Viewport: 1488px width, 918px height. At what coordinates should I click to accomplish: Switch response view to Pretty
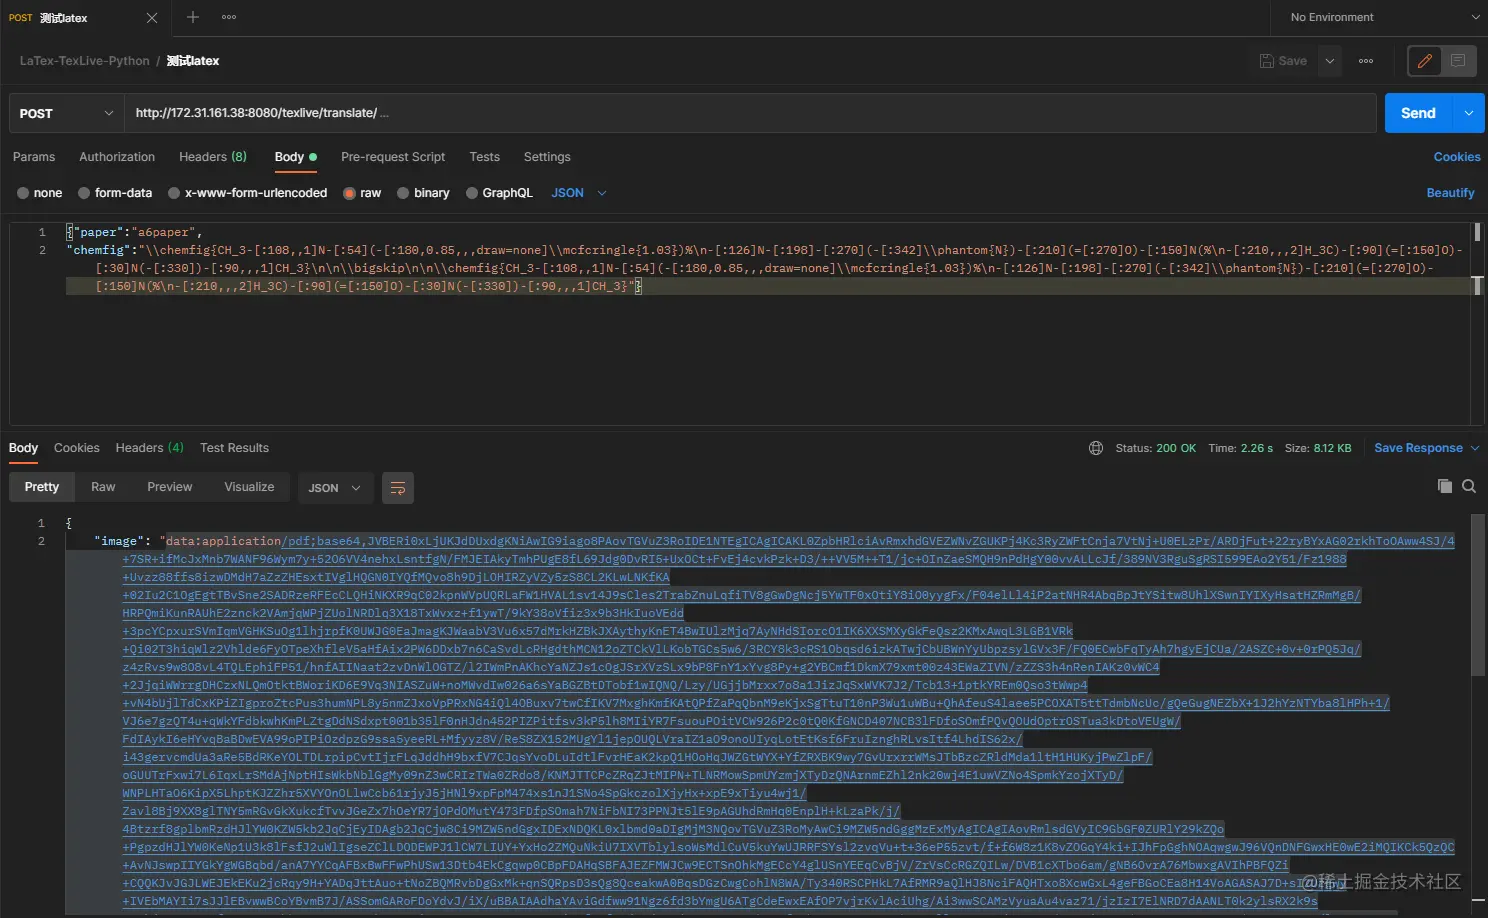click(42, 487)
